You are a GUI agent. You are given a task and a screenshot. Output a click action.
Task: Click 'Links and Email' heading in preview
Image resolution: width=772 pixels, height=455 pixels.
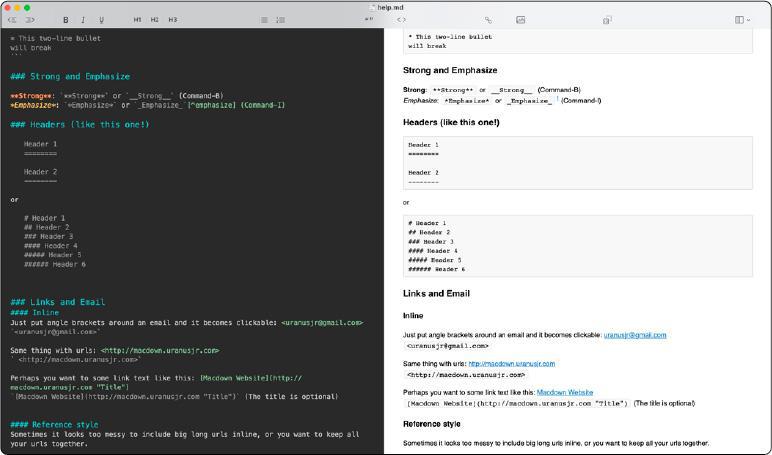click(x=436, y=293)
